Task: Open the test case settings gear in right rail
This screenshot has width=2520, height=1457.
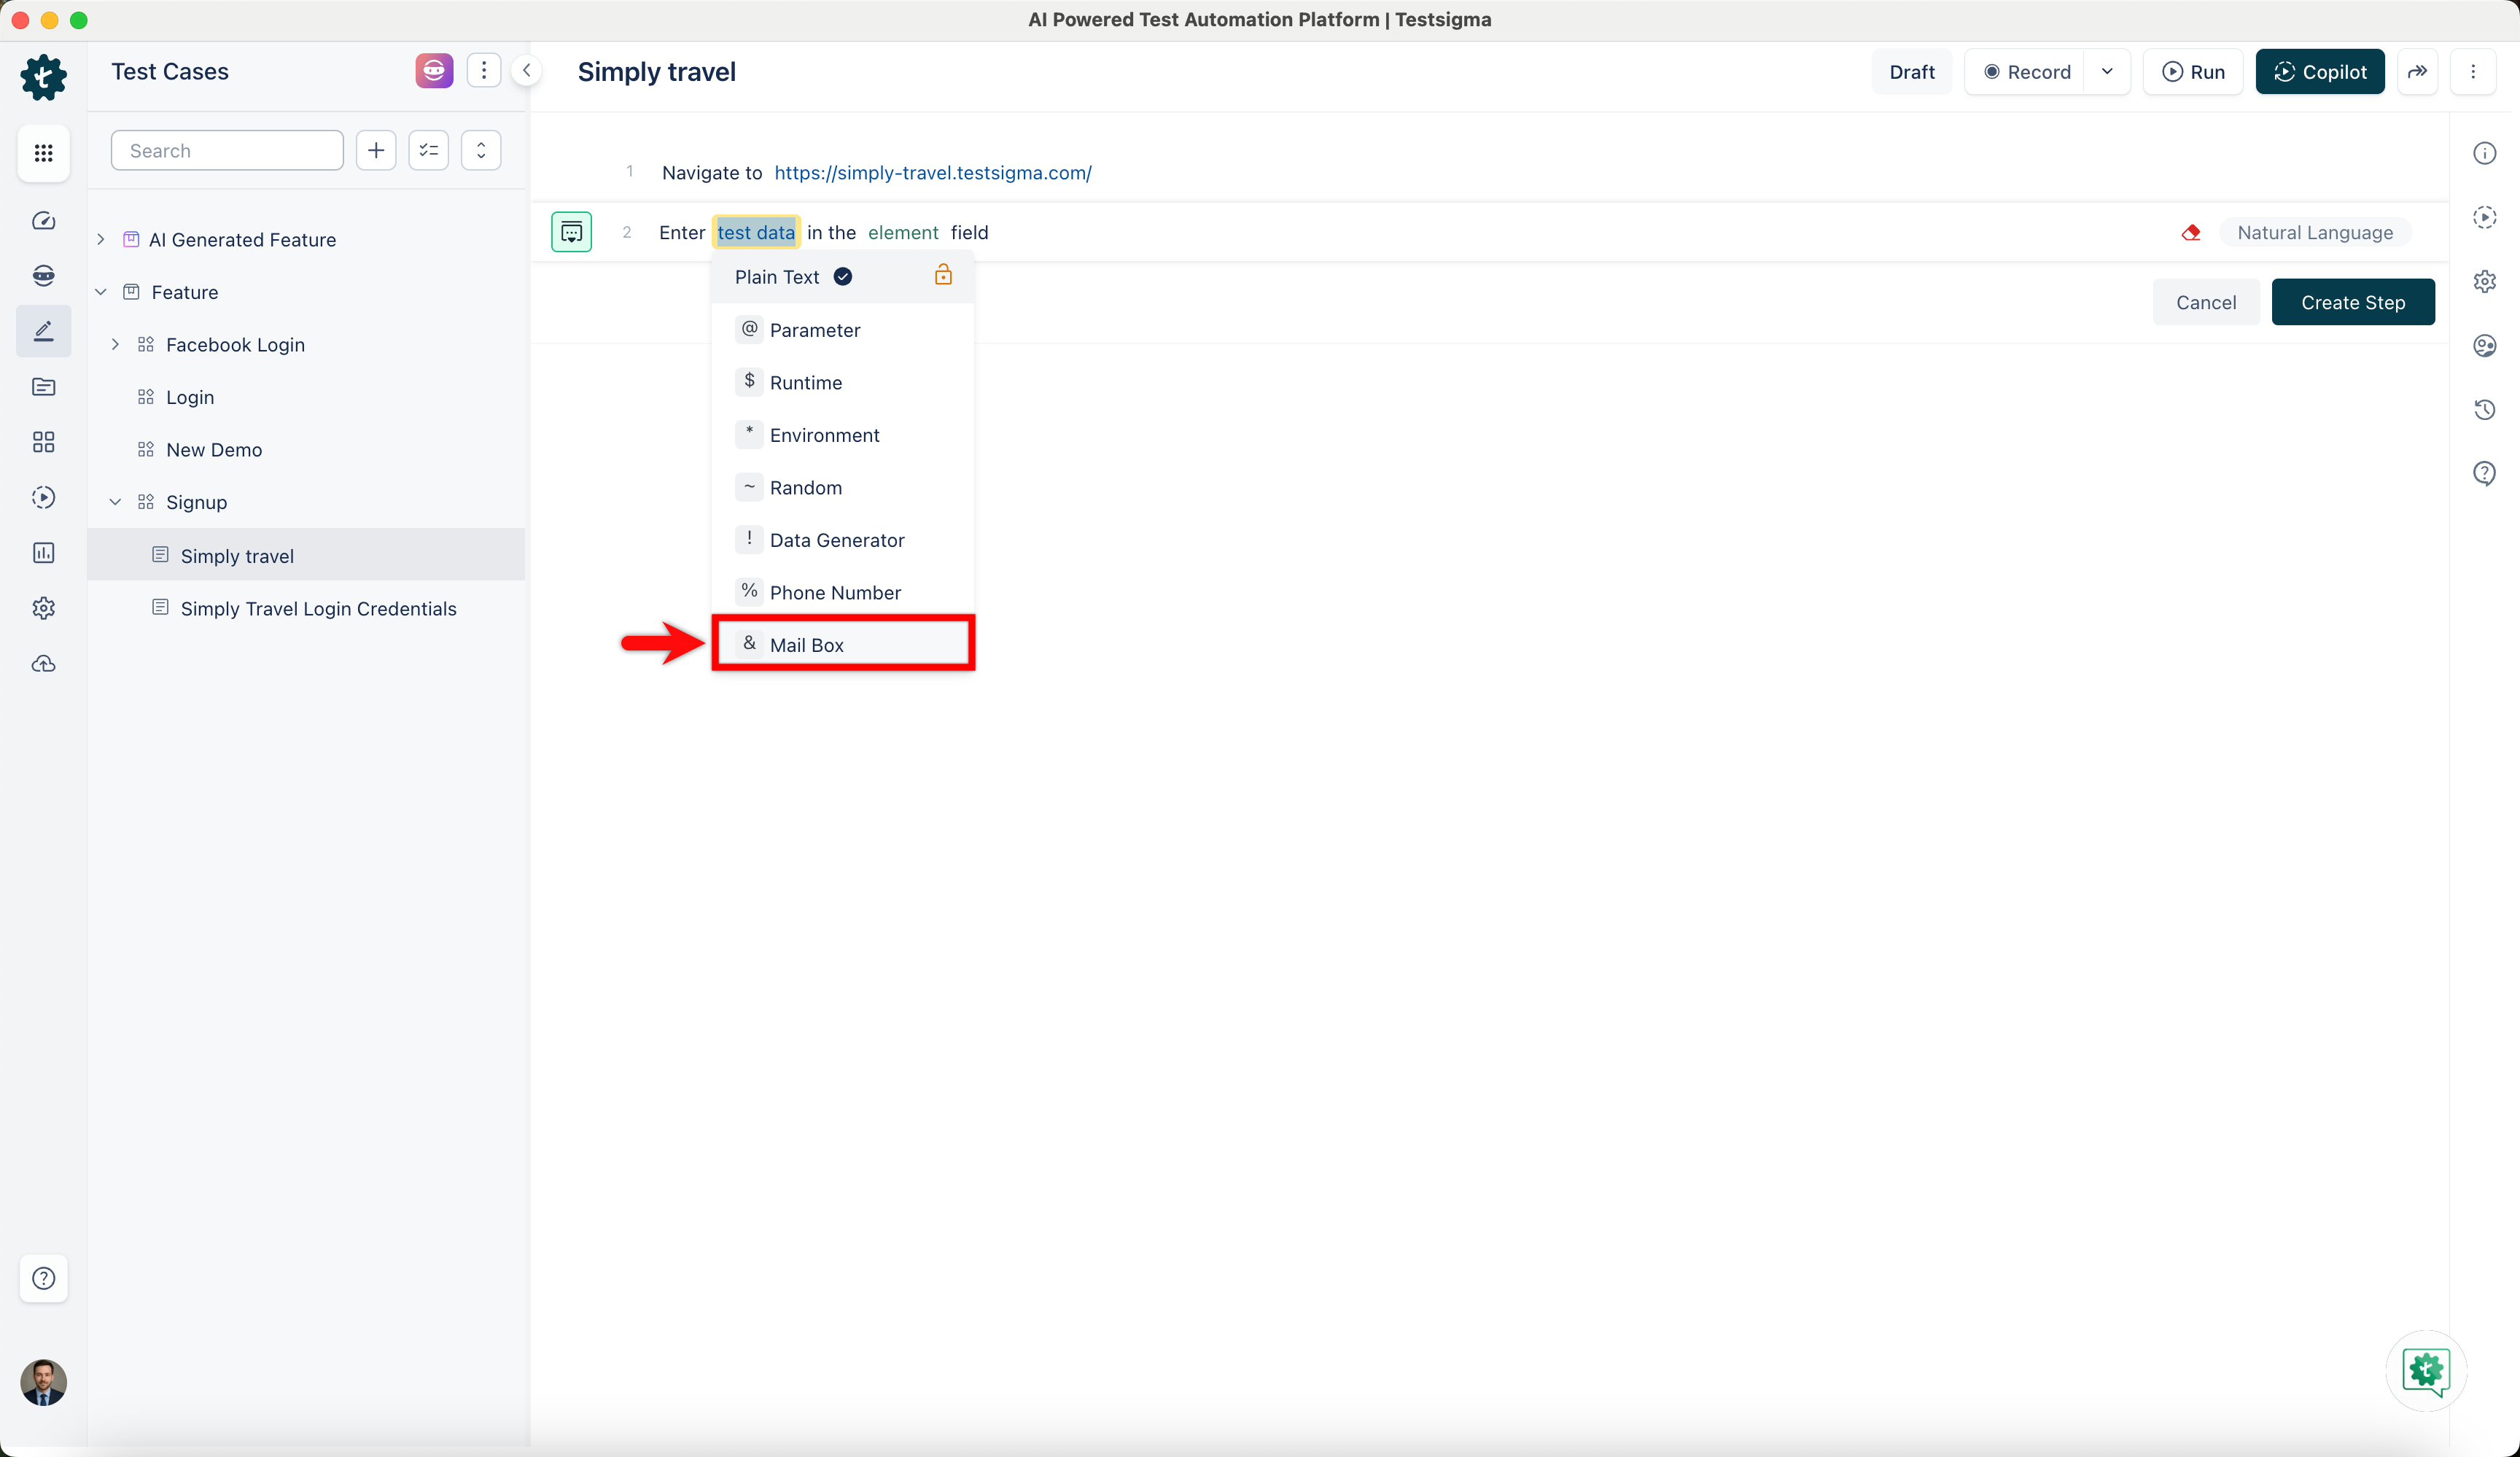Action: point(2484,281)
